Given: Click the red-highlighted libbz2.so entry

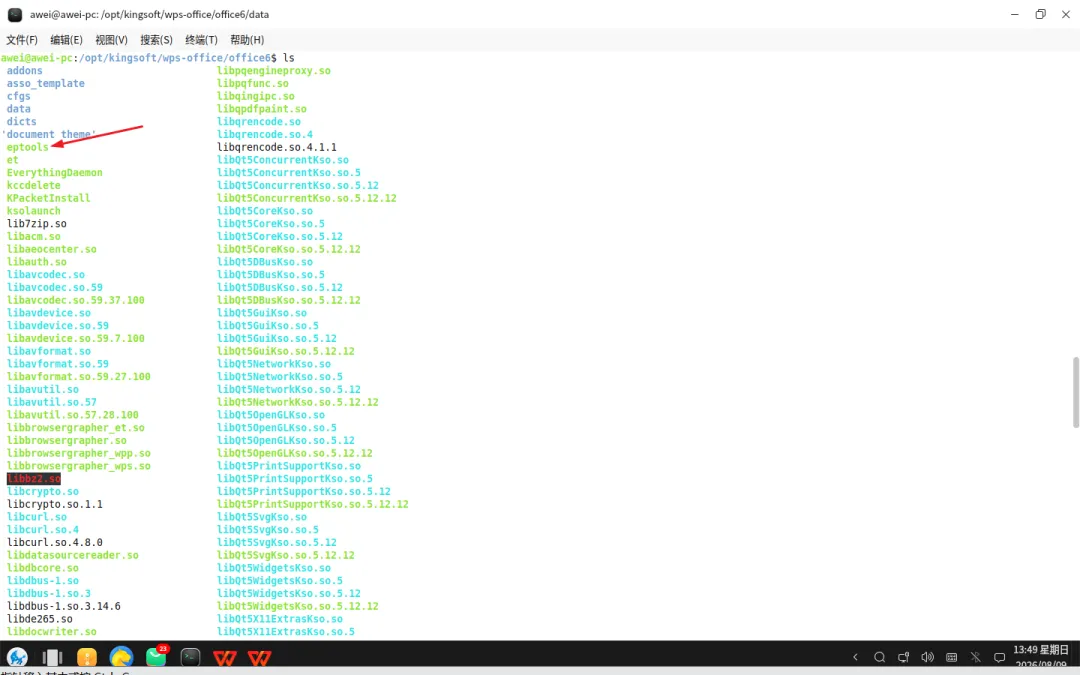Looking at the screenshot, I should click(34, 479).
